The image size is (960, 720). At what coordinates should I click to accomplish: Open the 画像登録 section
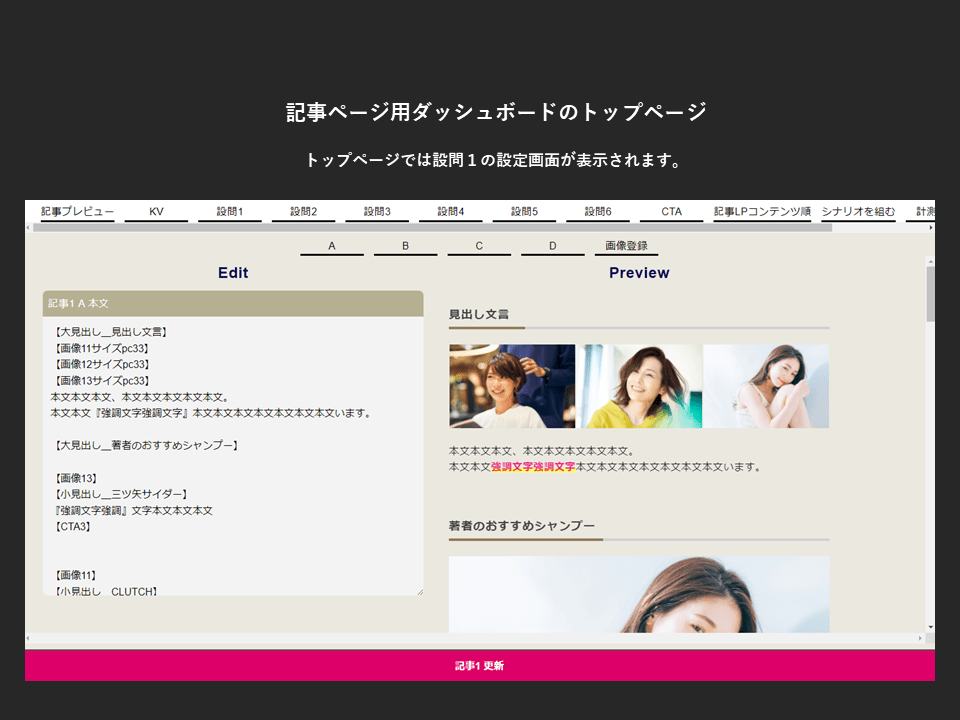[x=626, y=246]
